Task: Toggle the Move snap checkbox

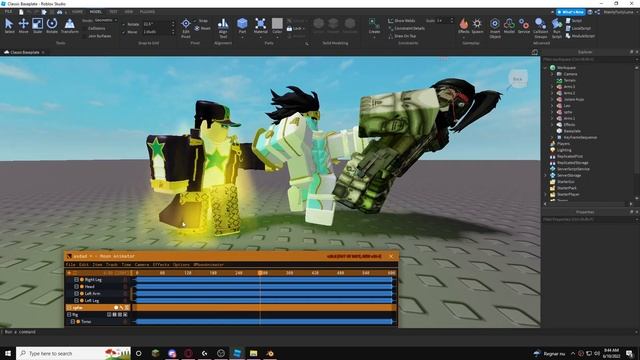Action: (124, 32)
